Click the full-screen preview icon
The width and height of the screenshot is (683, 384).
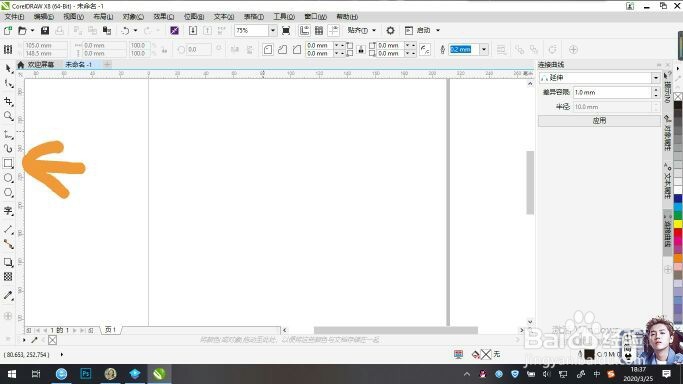(x=286, y=30)
